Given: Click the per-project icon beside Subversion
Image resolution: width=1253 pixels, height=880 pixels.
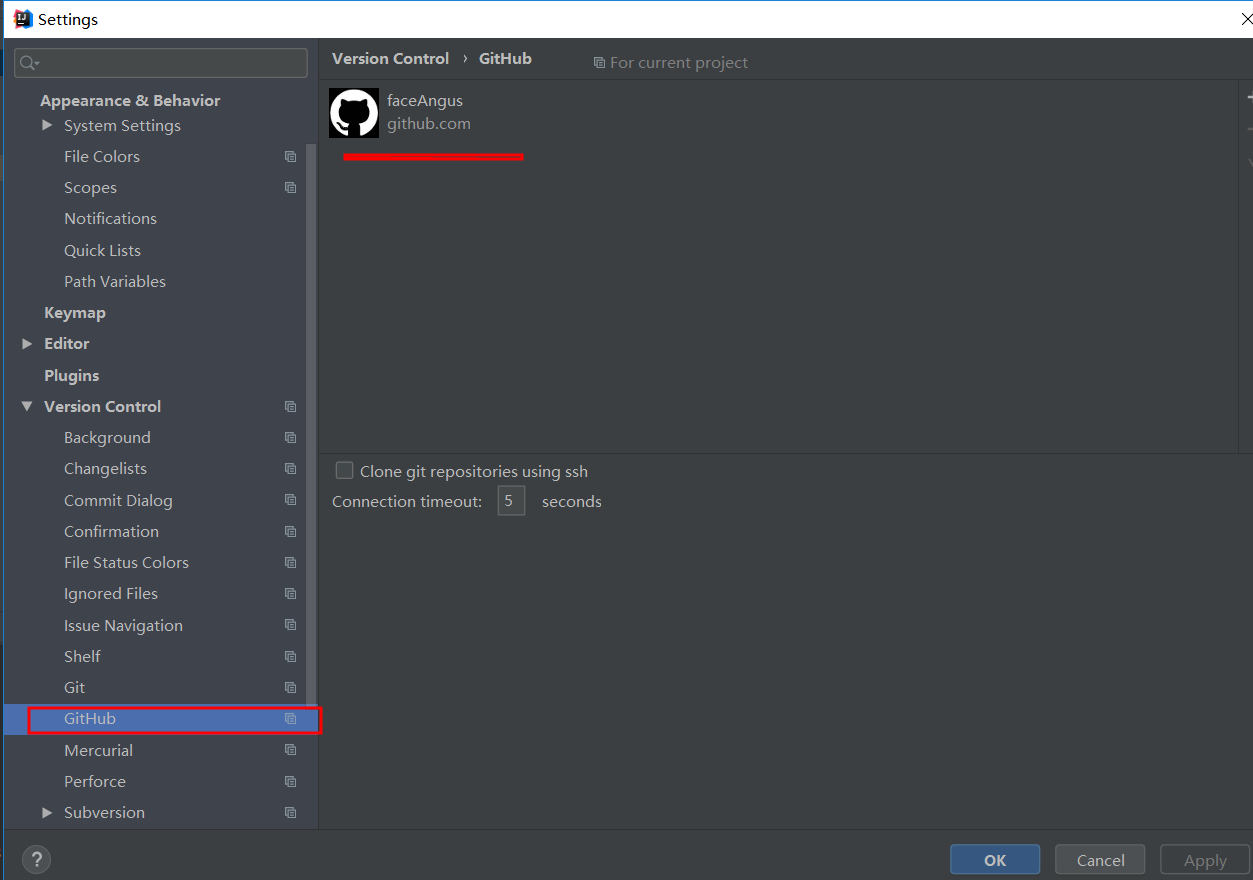Looking at the screenshot, I should tap(290, 813).
